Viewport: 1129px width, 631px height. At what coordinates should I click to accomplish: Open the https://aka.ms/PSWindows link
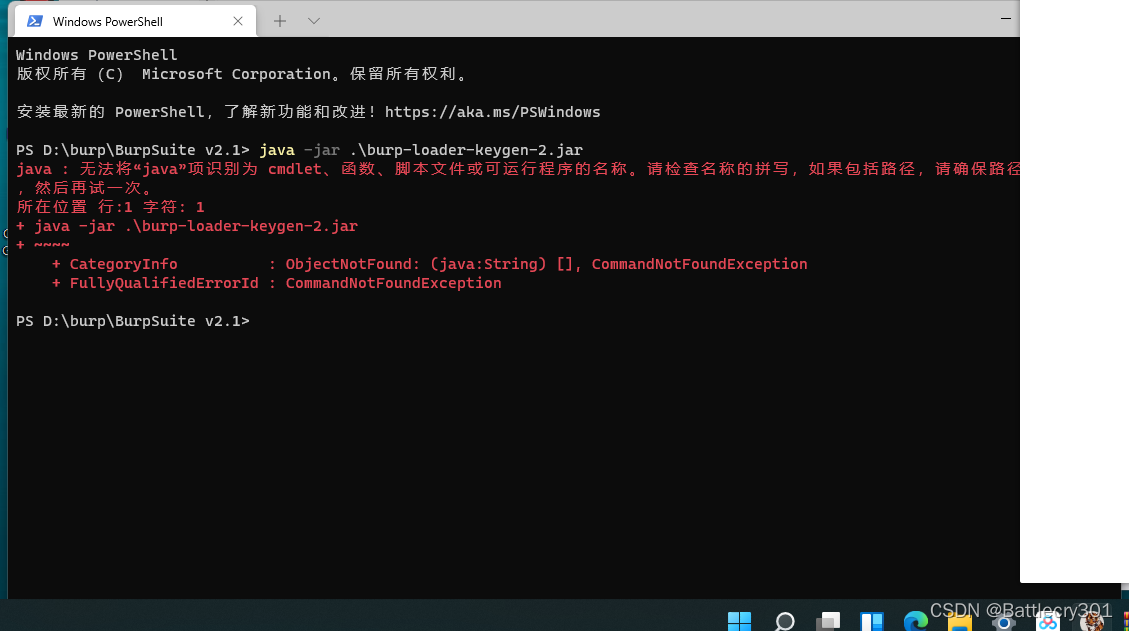[492, 112]
